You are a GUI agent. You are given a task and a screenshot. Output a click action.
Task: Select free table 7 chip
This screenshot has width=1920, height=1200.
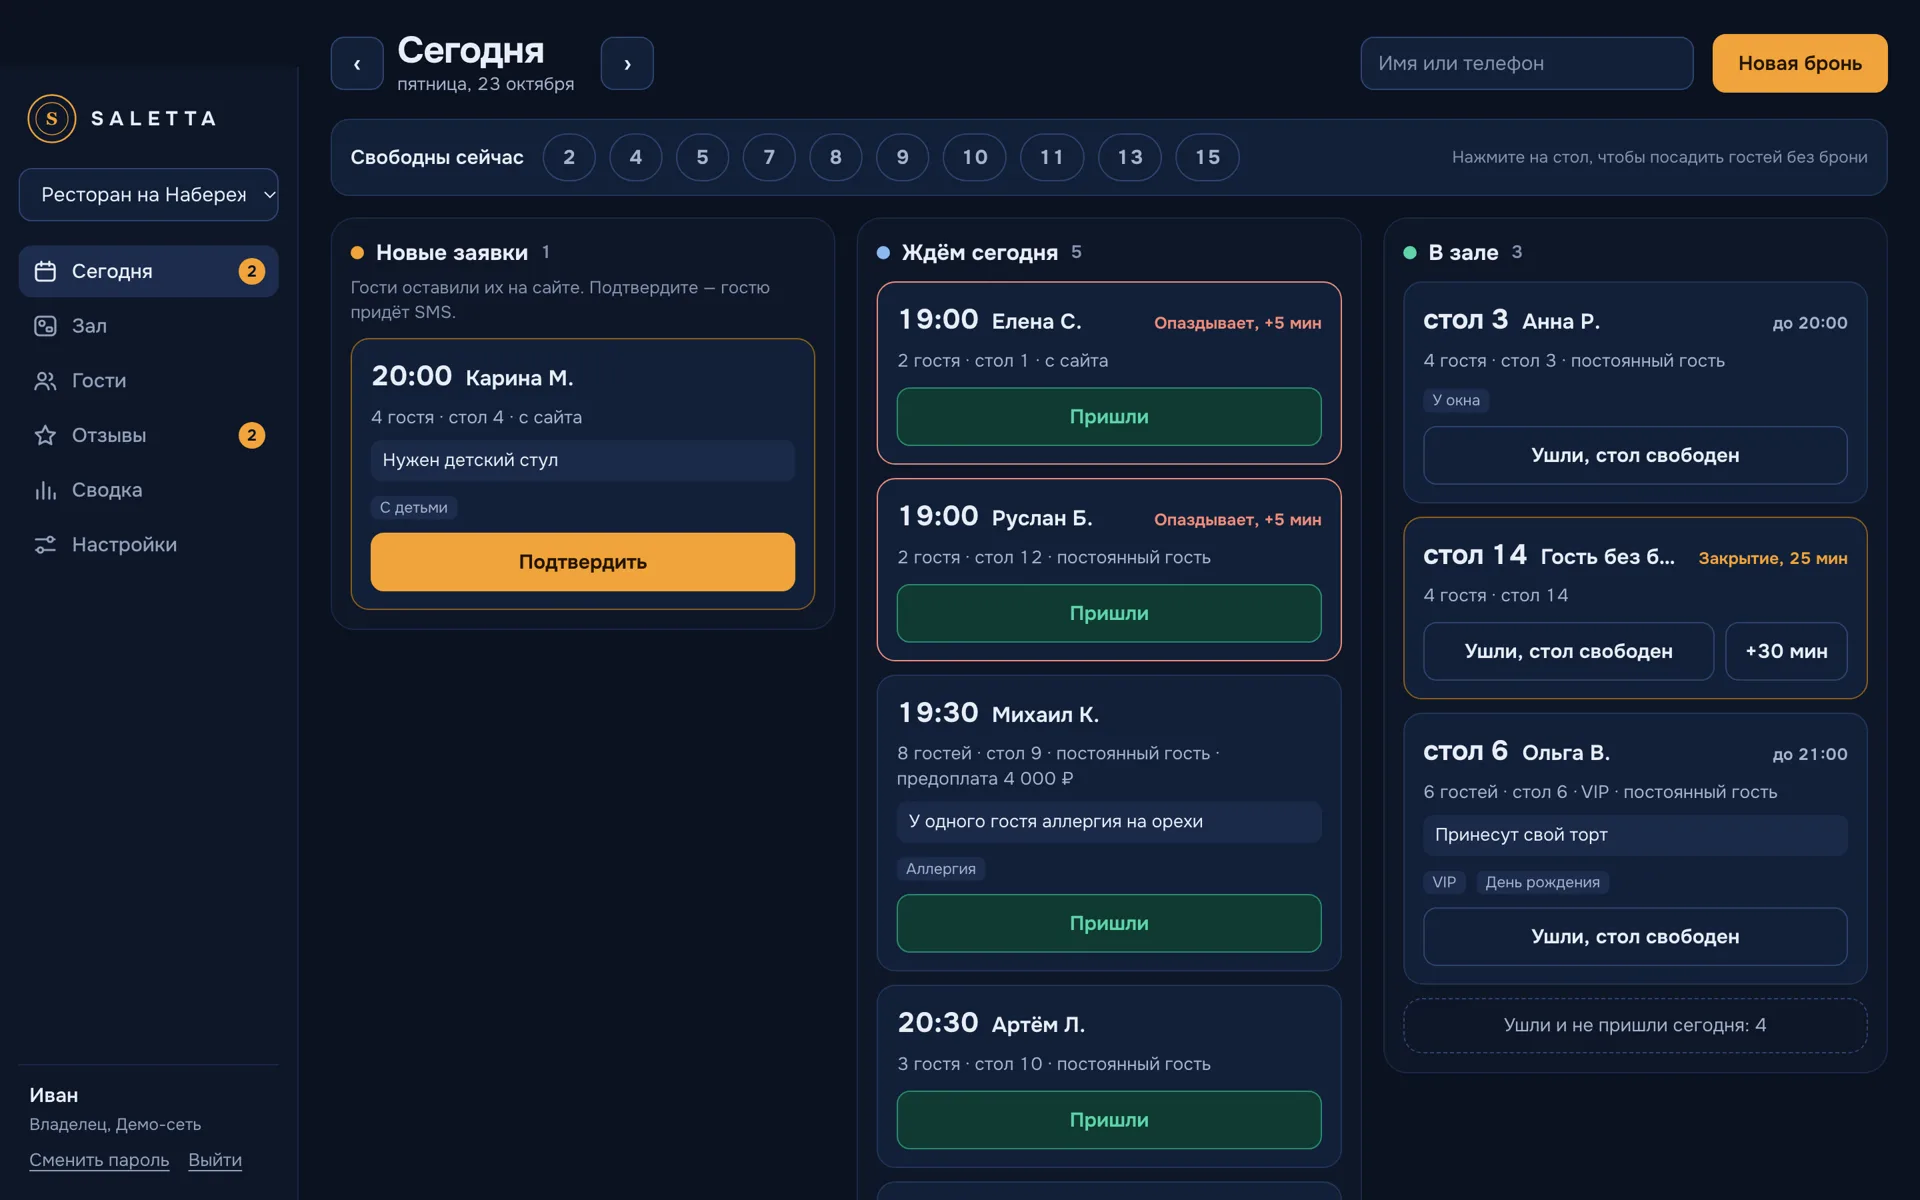coord(769,157)
